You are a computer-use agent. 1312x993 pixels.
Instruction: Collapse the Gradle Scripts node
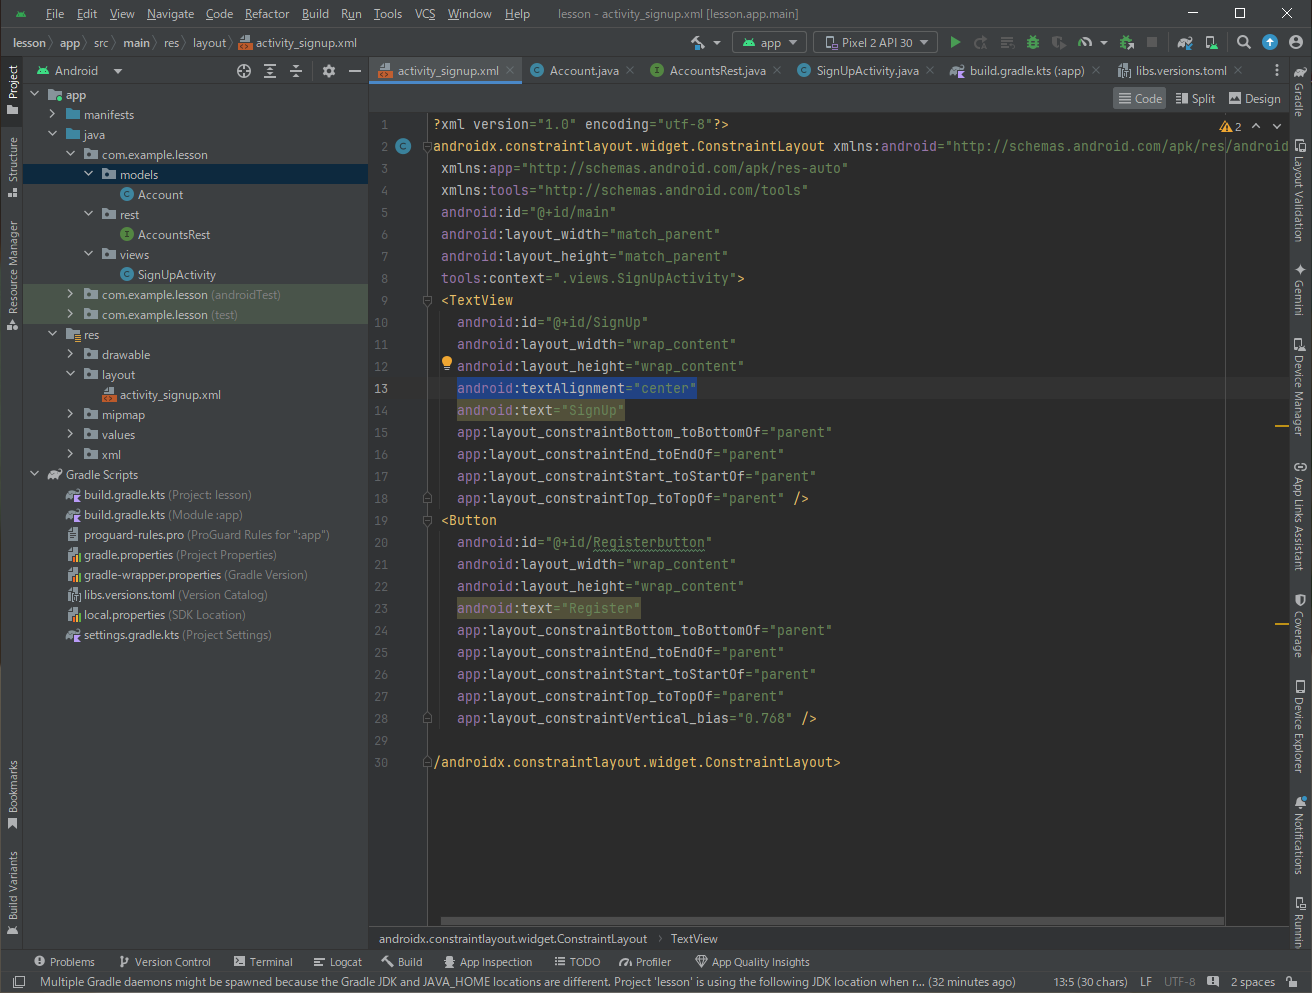tap(34, 474)
